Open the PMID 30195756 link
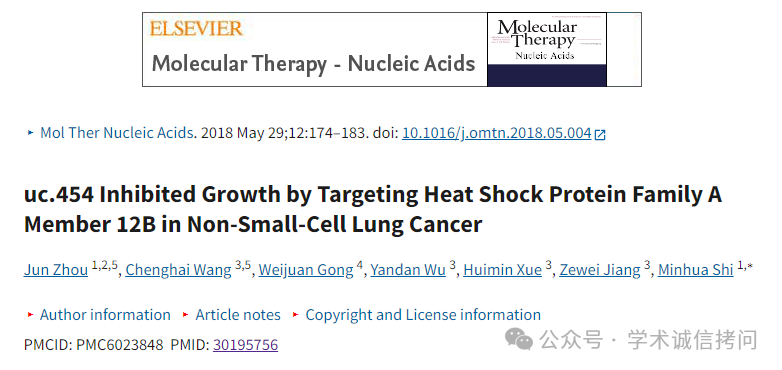Screen dimensions: 782x370 [x=245, y=345]
